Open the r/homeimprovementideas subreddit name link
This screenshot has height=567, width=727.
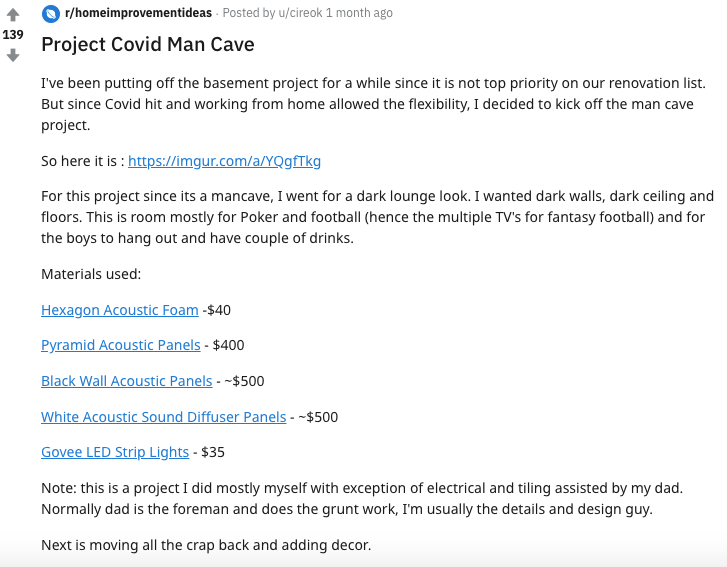[138, 13]
